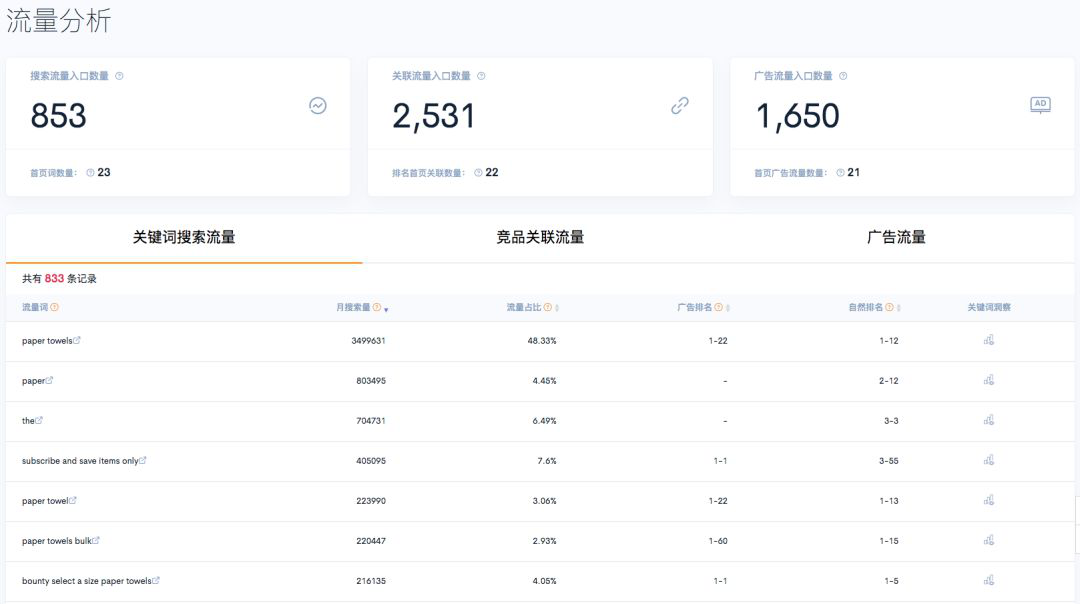The width and height of the screenshot is (1080, 604).
Task: Click the help icon beside 搜索流量入口数量
Action: tap(119, 75)
